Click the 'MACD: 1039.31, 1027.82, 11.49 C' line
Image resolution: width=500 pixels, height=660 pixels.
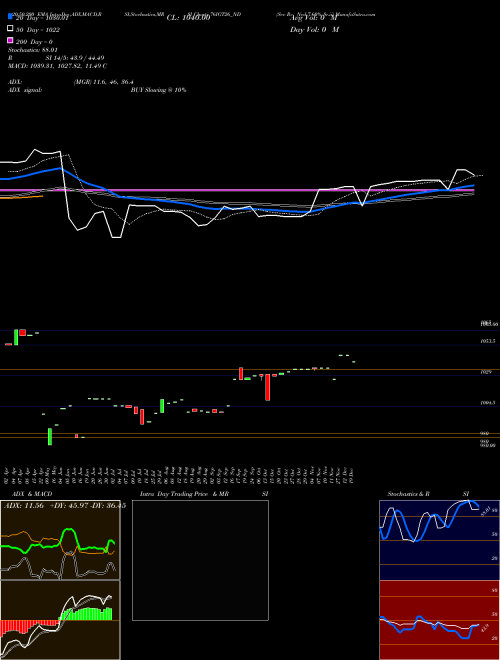57,66
